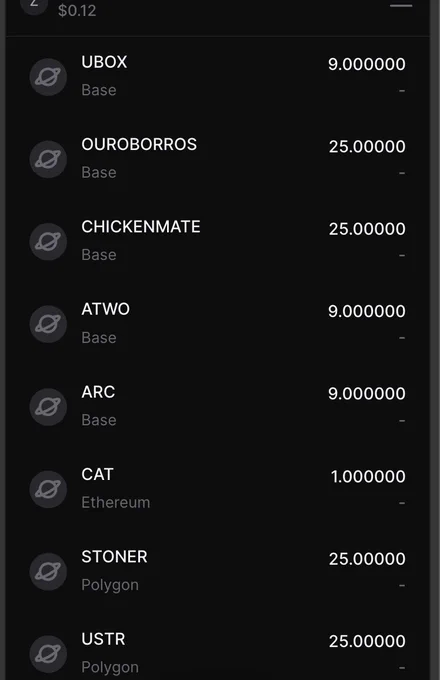Click the OUROBORROS token planet icon
The image size is (440, 680).
coord(48,159)
